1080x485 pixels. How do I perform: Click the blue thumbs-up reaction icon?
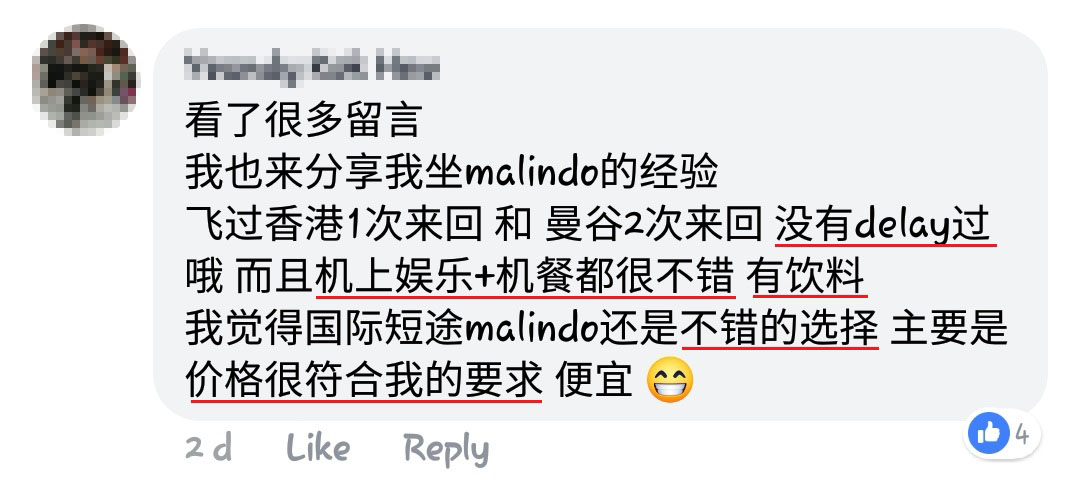(988, 433)
